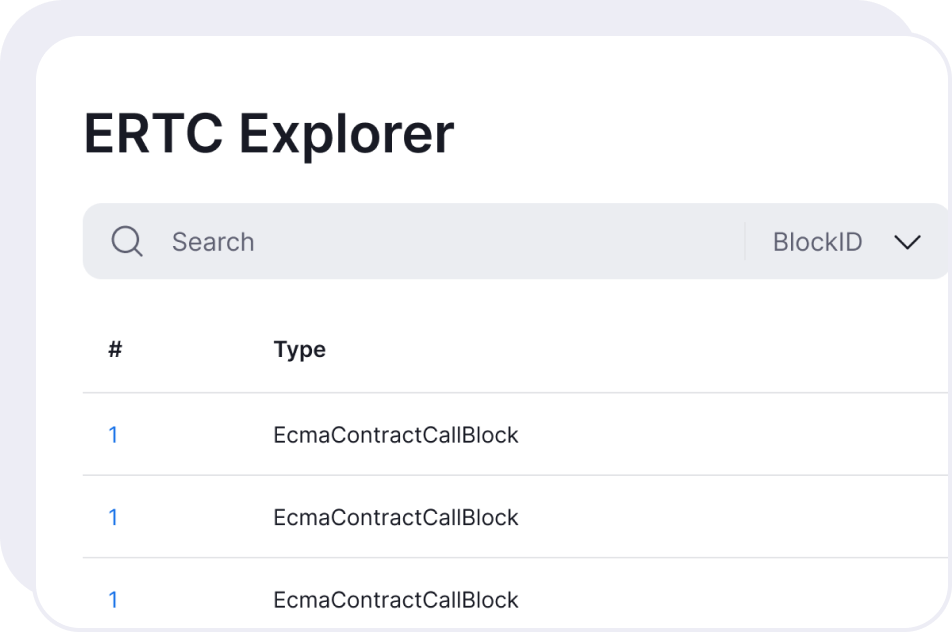Image resolution: width=952 pixels, height=632 pixels.
Task: Click the ERTC Explorer page title
Action: pos(268,133)
